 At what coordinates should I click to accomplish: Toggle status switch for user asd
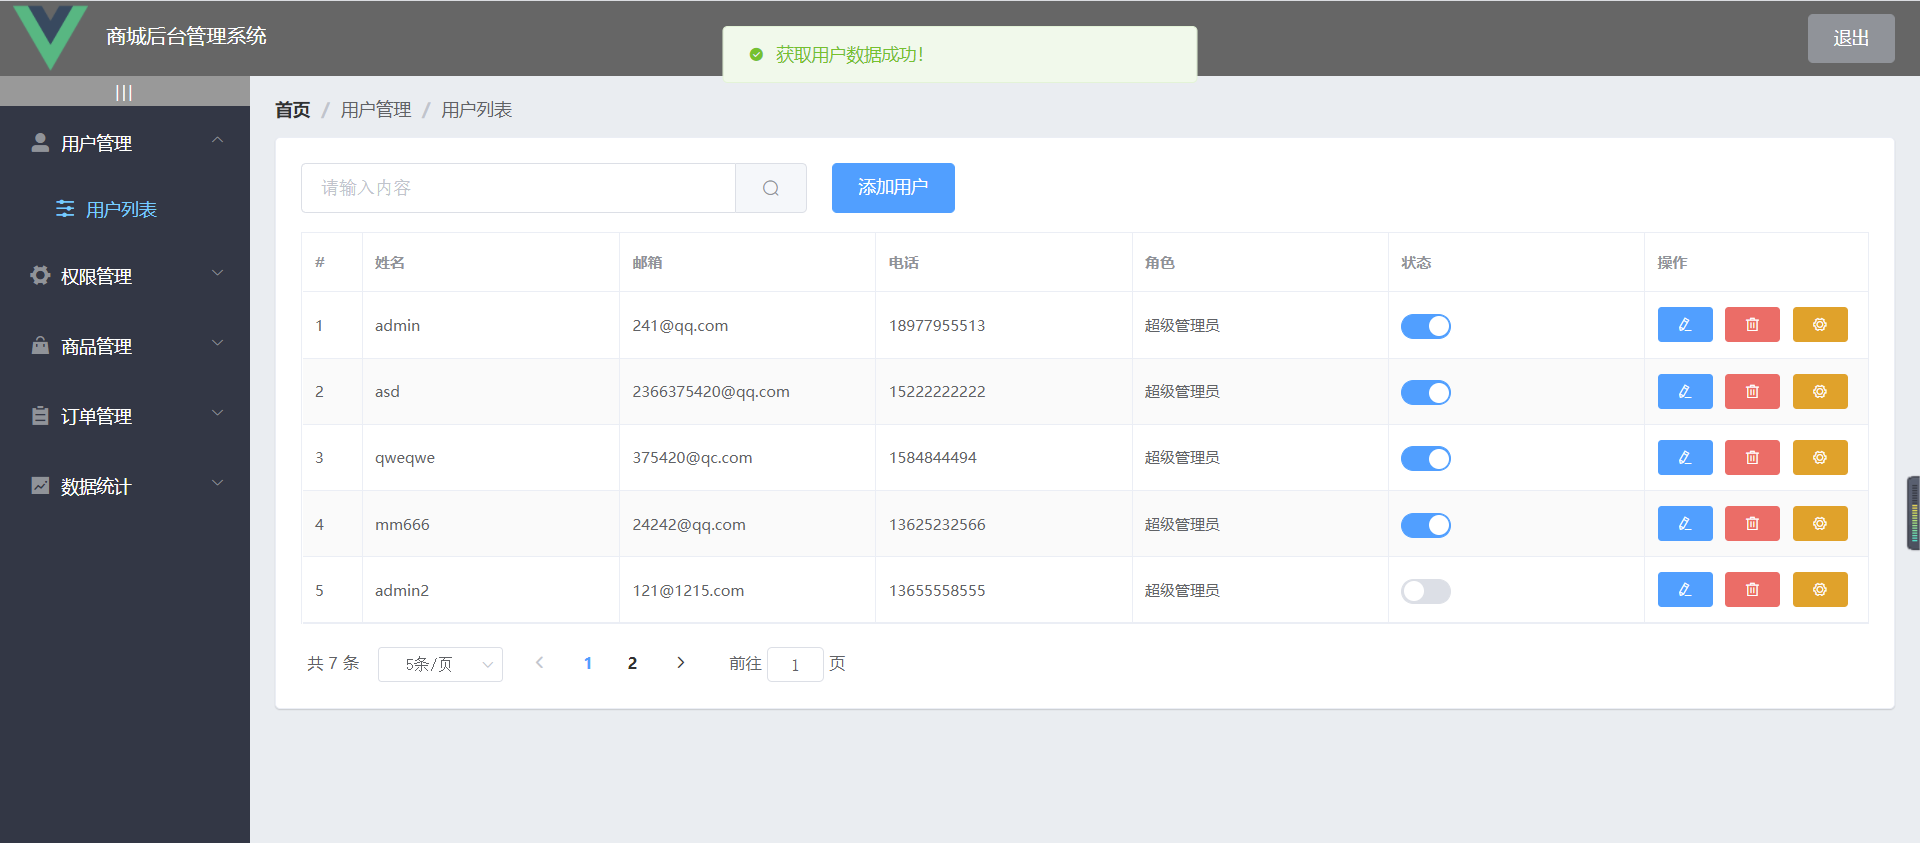pyautogui.click(x=1425, y=392)
